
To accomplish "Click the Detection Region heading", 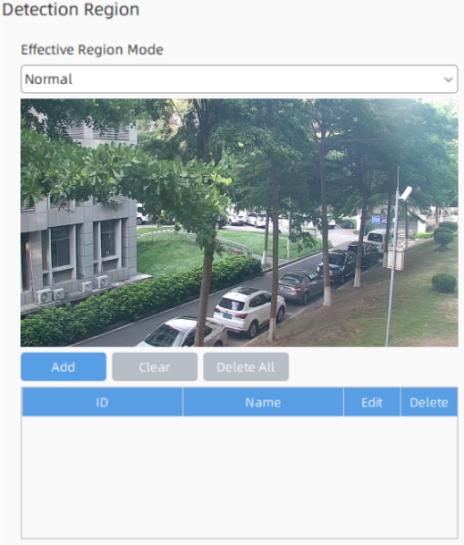I will click(71, 9).
